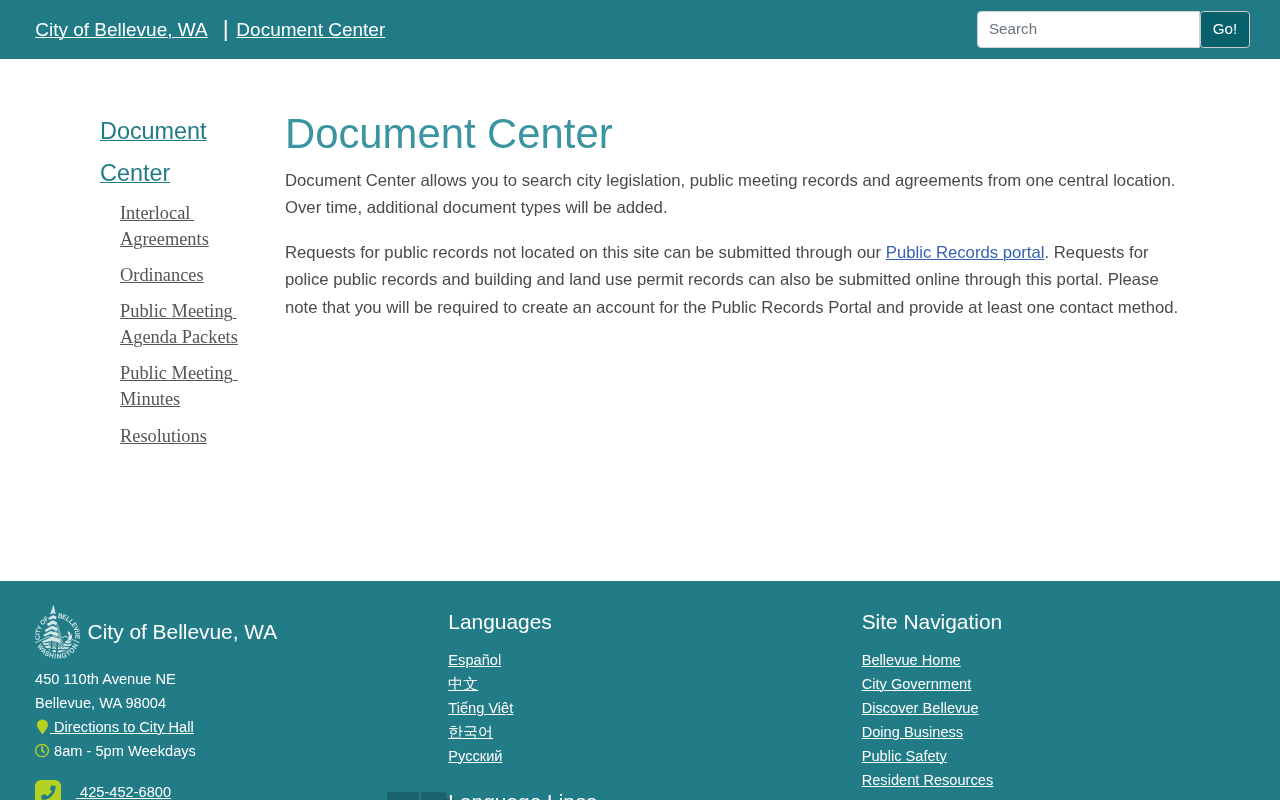Click the Go! search button
Viewport: 1280px width, 800px height.
[x=1225, y=29]
